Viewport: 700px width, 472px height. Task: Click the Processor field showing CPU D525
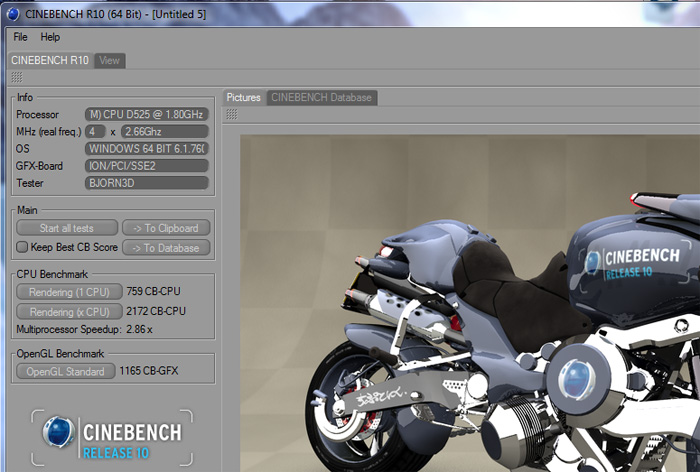coord(146,114)
